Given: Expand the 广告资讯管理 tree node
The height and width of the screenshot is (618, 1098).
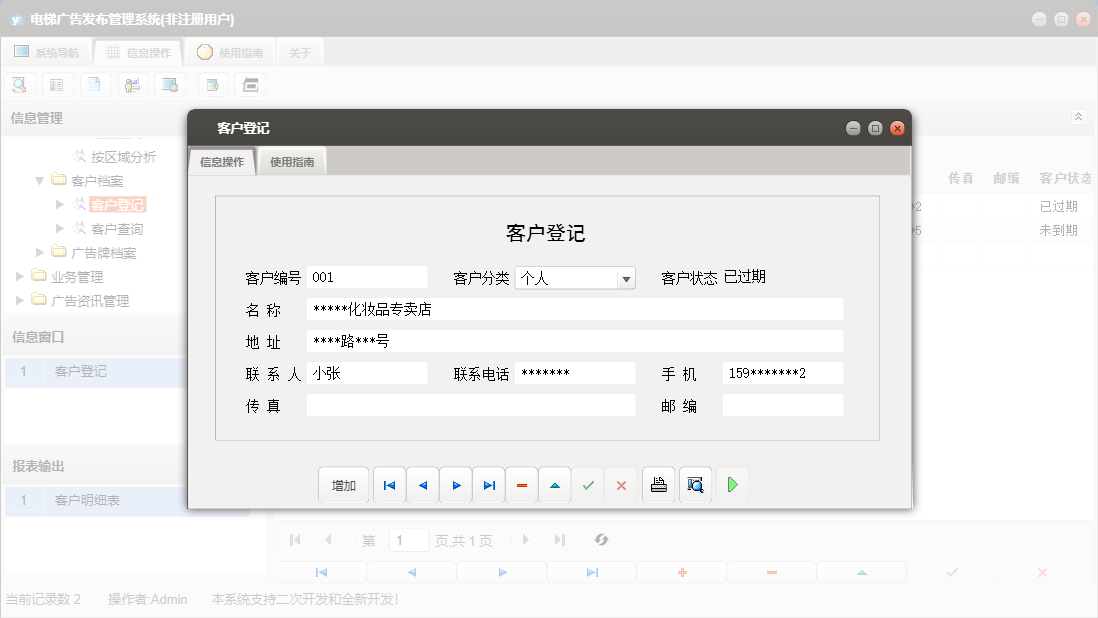Looking at the screenshot, I should (17, 300).
